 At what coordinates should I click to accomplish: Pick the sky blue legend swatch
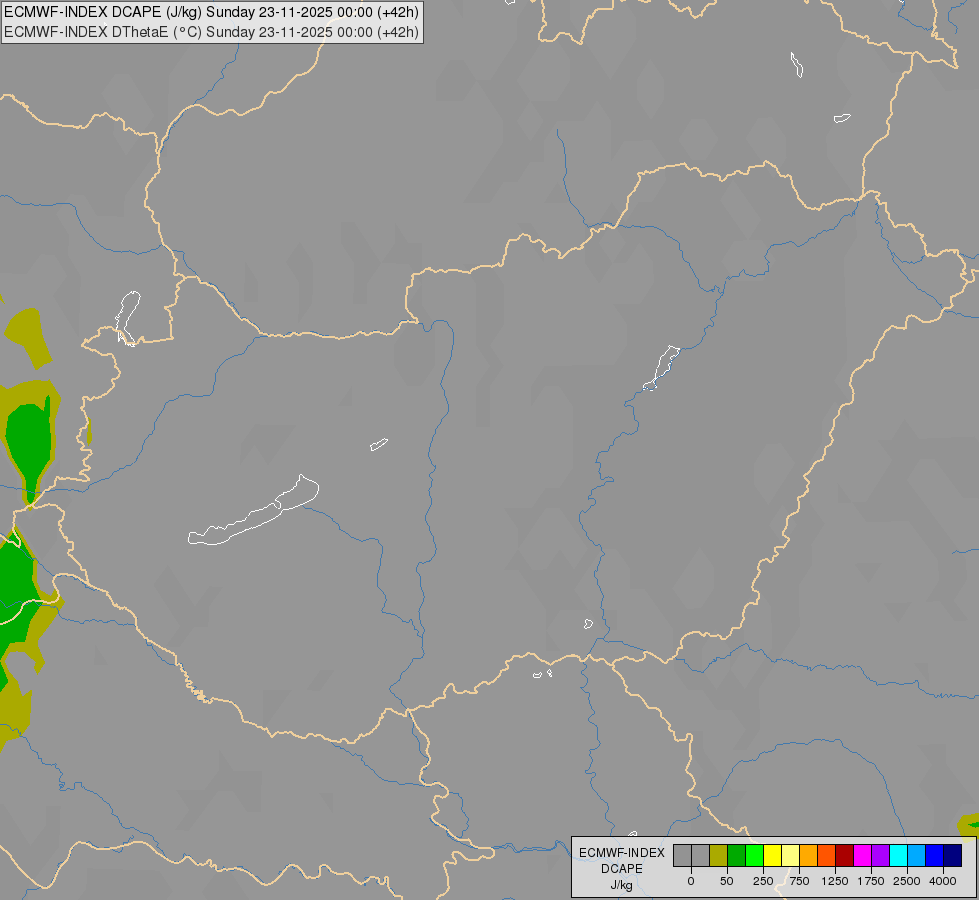coord(917,856)
